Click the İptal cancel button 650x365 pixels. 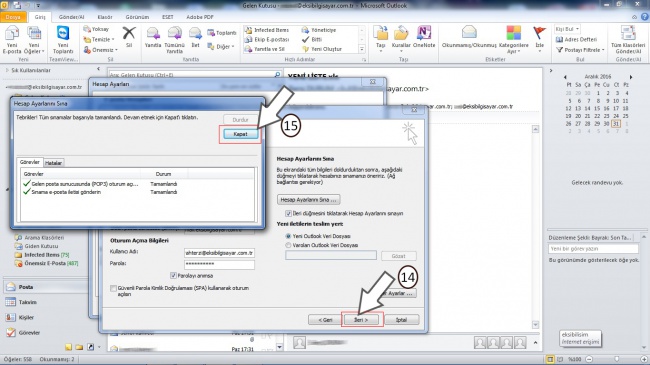pyautogui.click(x=401, y=320)
